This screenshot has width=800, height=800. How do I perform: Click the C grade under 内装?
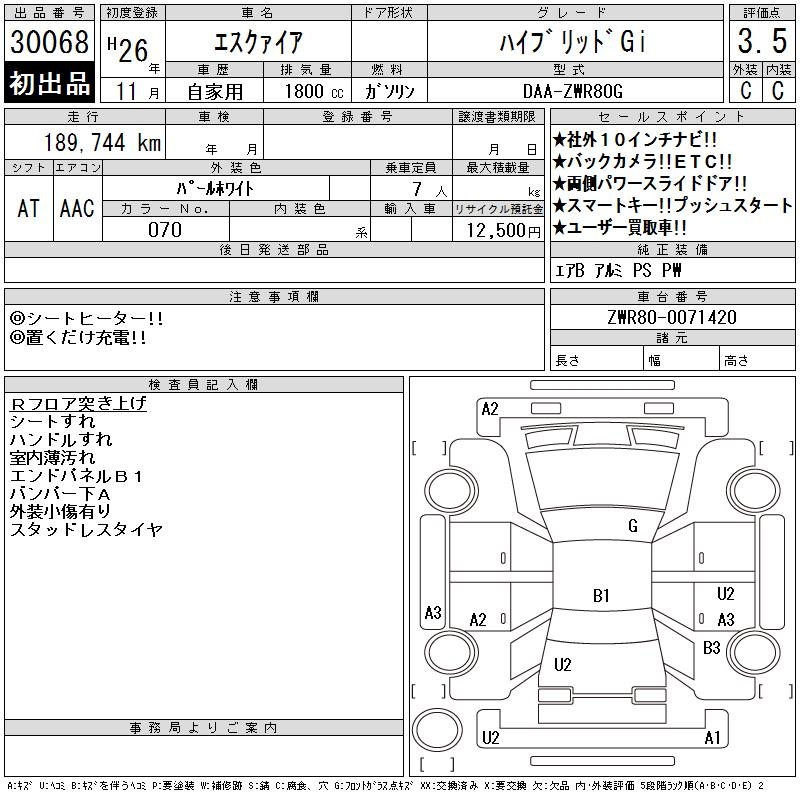click(x=778, y=90)
